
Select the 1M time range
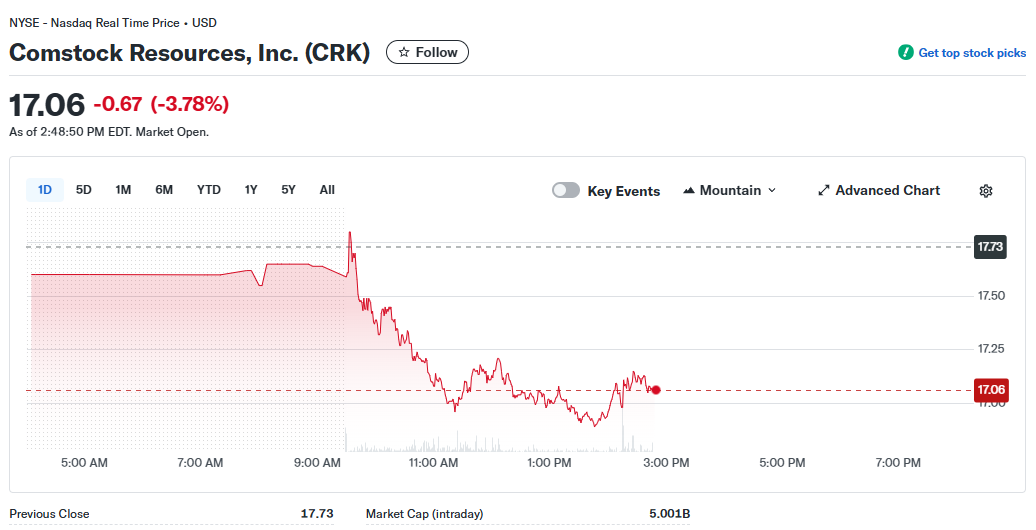[123, 190]
